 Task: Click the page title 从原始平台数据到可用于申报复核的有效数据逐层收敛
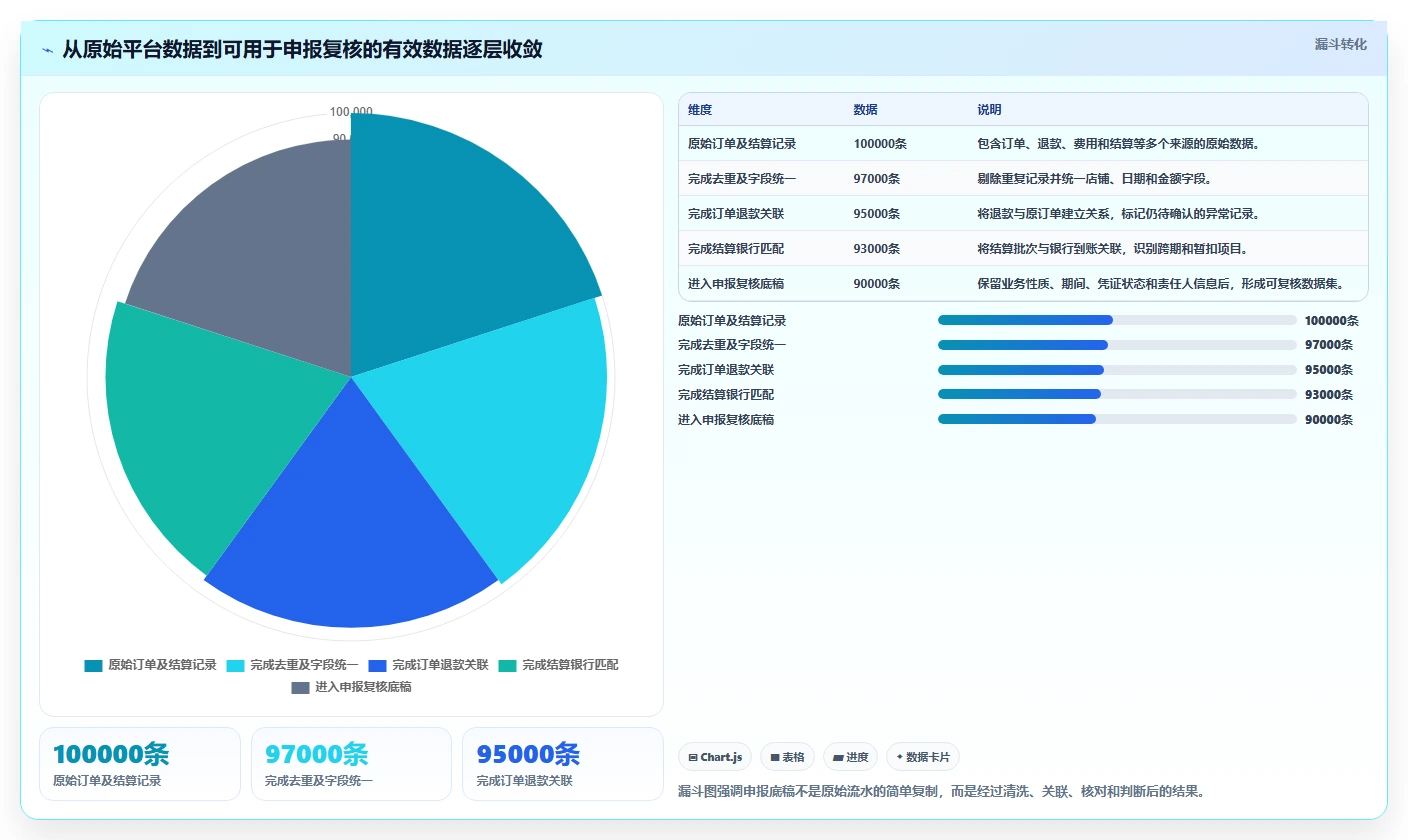click(302, 49)
